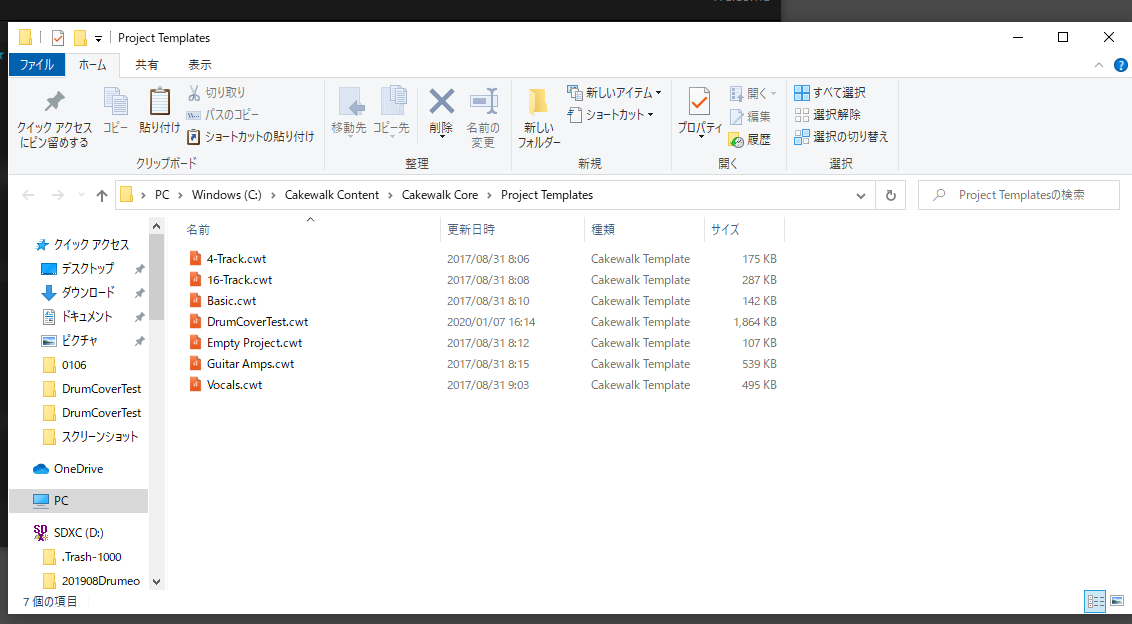Switch to large thumbnails view icon

point(1117,601)
